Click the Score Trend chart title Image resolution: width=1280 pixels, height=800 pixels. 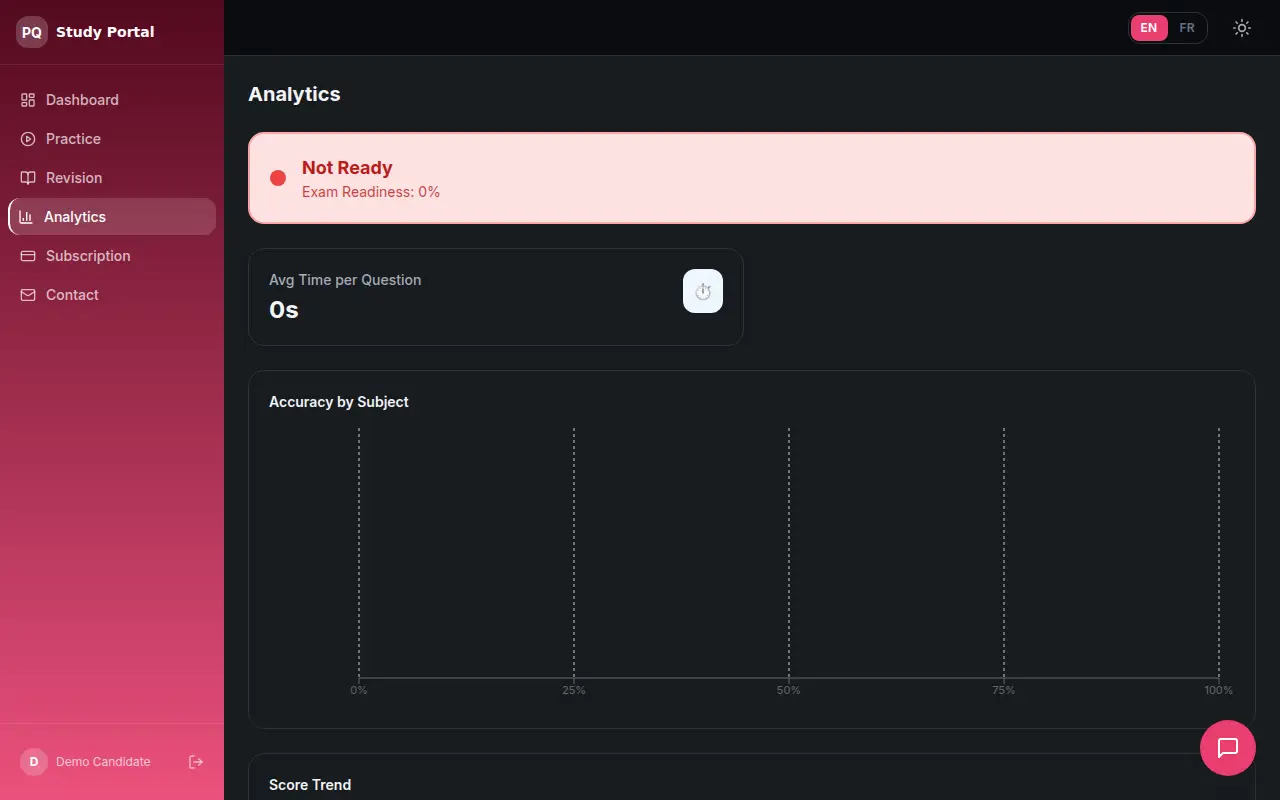point(310,785)
